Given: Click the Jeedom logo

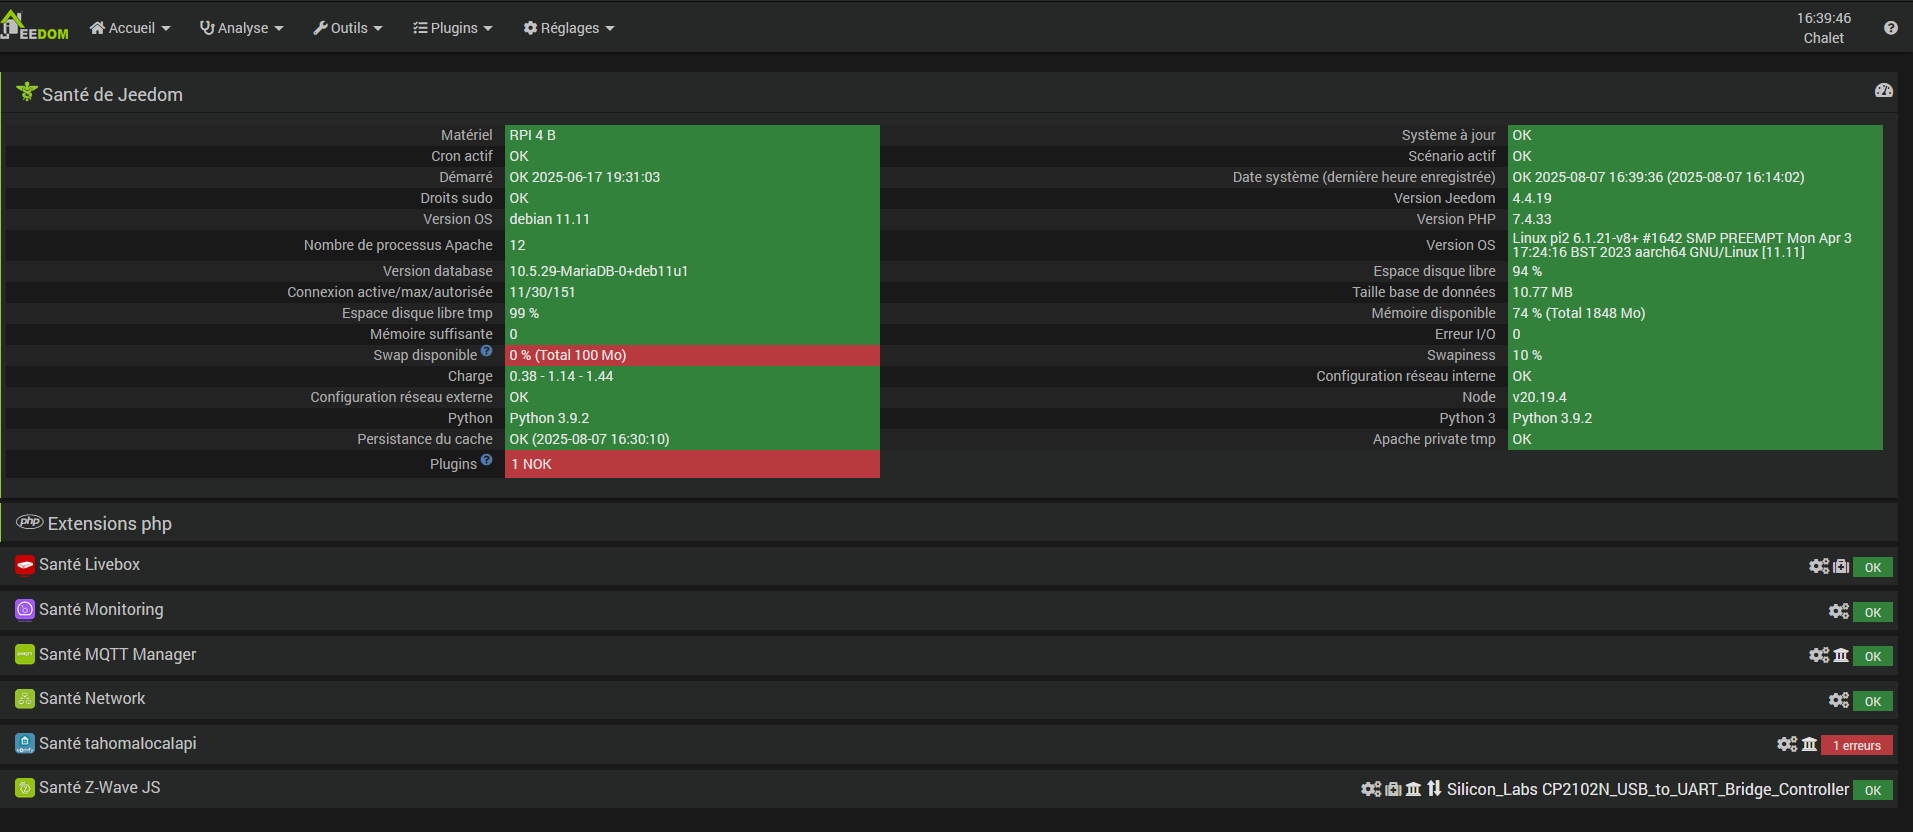Looking at the screenshot, I should (35, 27).
